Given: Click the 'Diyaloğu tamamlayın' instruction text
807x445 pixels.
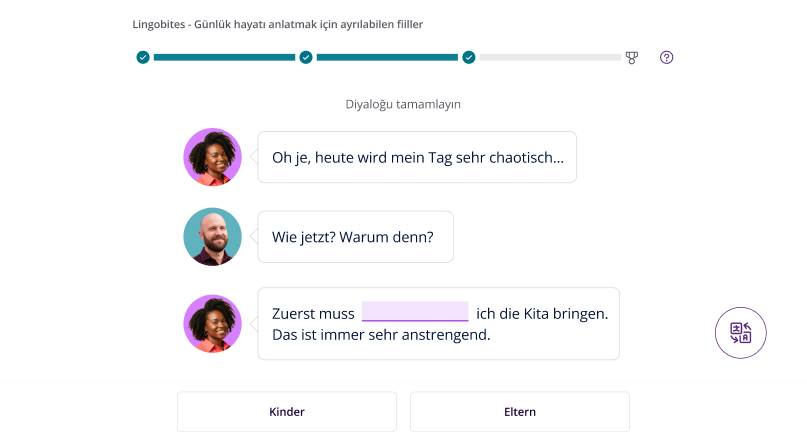Looking at the screenshot, I should click(403, 104).
